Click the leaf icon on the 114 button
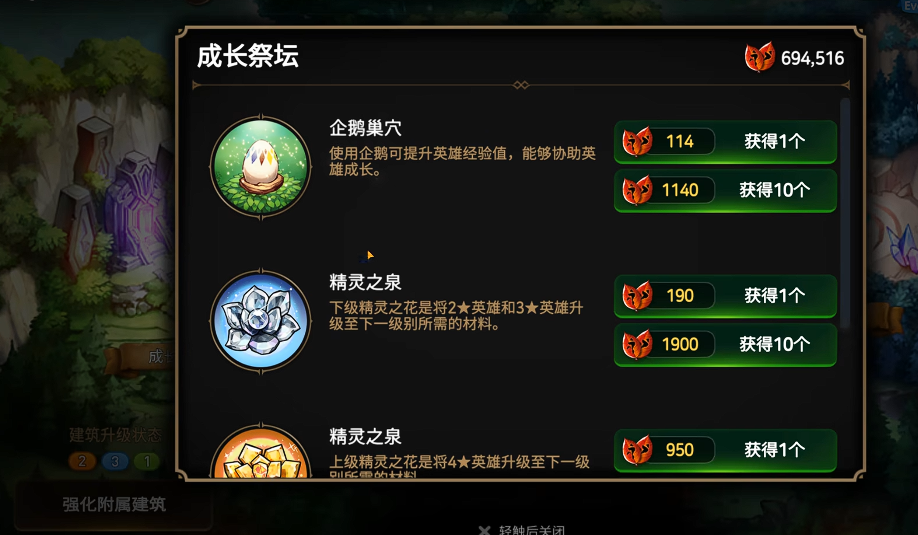The height and width of the screenshot is (535, 918). coord(637,141)
